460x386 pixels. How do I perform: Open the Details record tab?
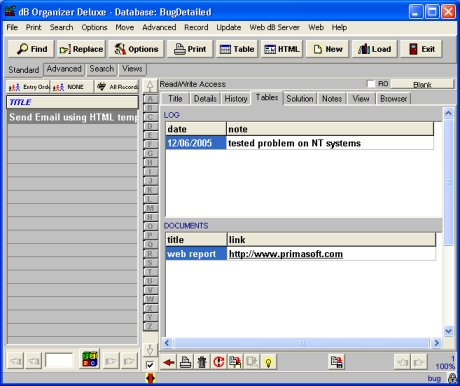coord(205,99)
